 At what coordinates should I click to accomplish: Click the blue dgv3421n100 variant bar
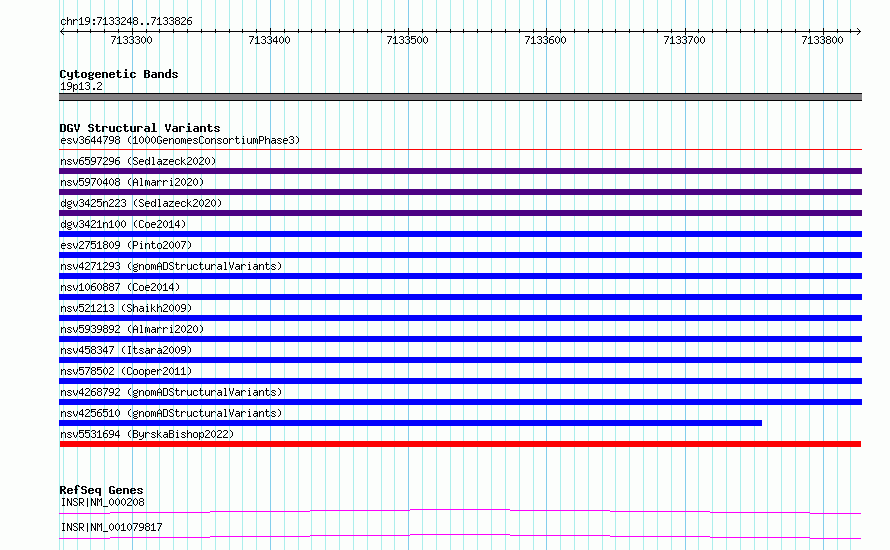(x=460, y=234)
